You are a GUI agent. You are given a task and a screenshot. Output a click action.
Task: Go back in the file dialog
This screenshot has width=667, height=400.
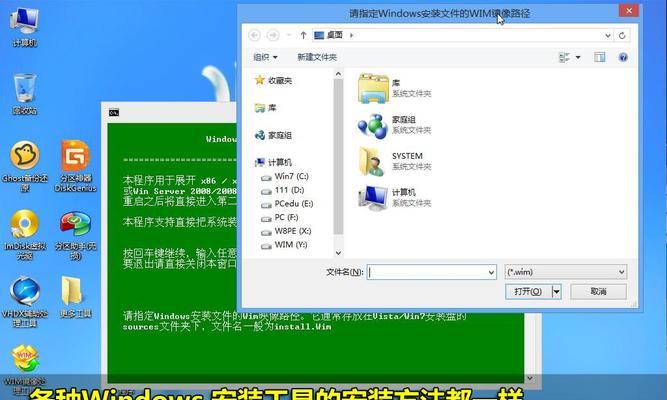254,35
